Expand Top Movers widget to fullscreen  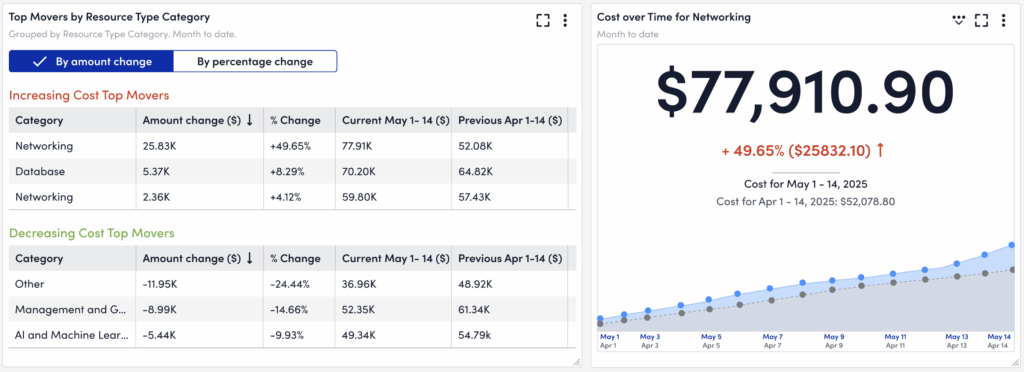point(543,20)
